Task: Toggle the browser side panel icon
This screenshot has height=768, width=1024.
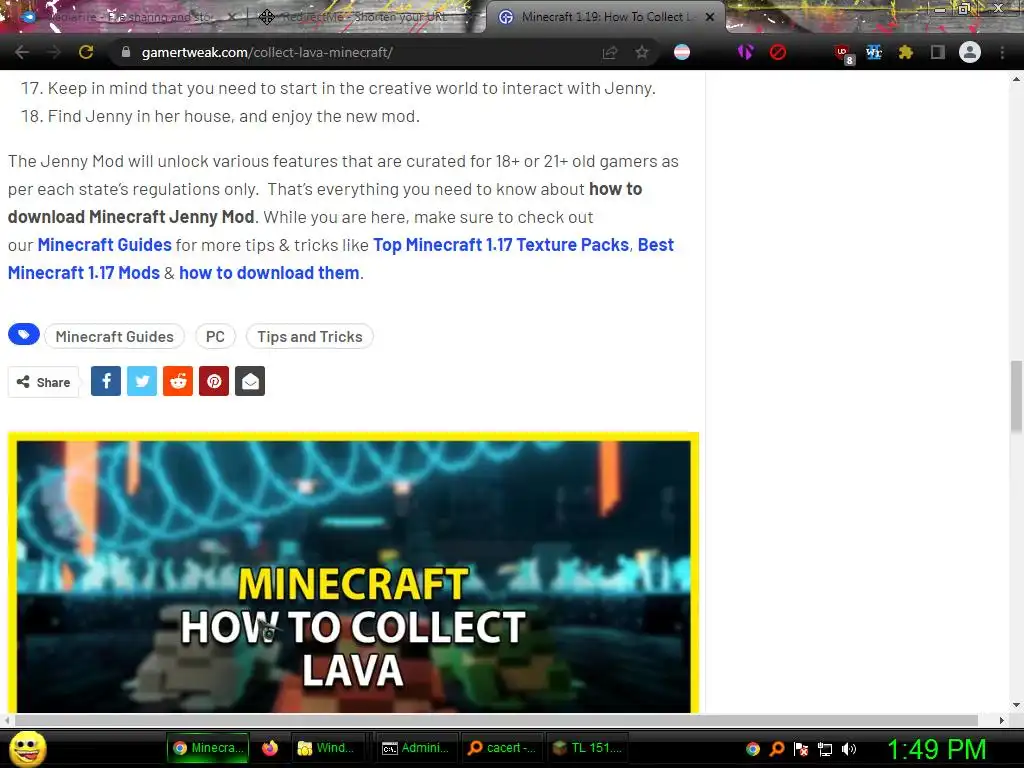Action: (x=937, y=52)
